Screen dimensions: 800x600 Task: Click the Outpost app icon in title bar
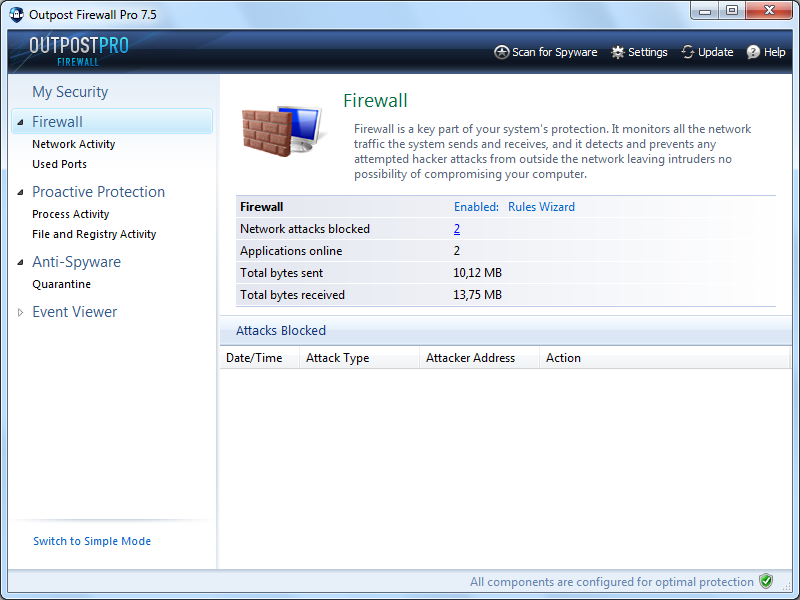click(16, 15)
